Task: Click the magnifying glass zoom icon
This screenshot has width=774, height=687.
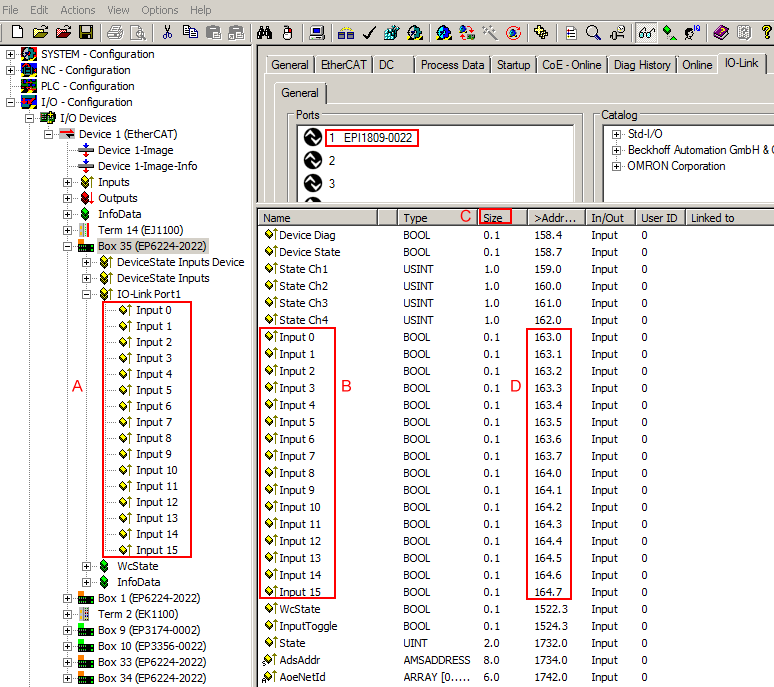Action: point(593,33)
